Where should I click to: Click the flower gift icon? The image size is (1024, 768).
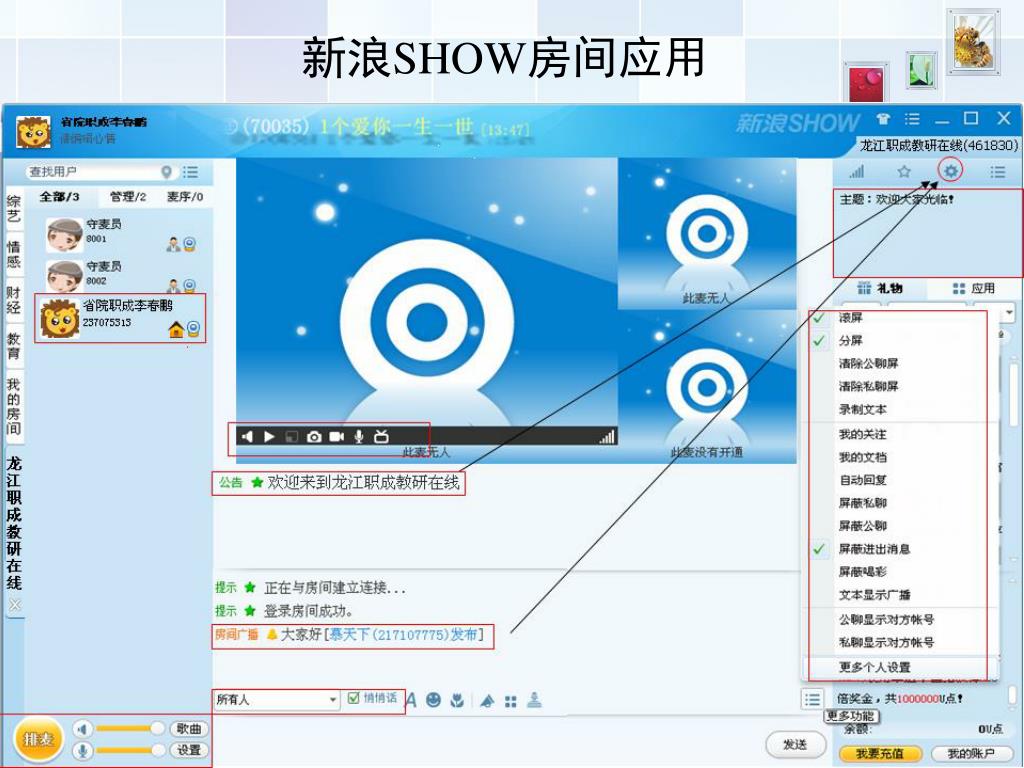(x=457, y=700)
